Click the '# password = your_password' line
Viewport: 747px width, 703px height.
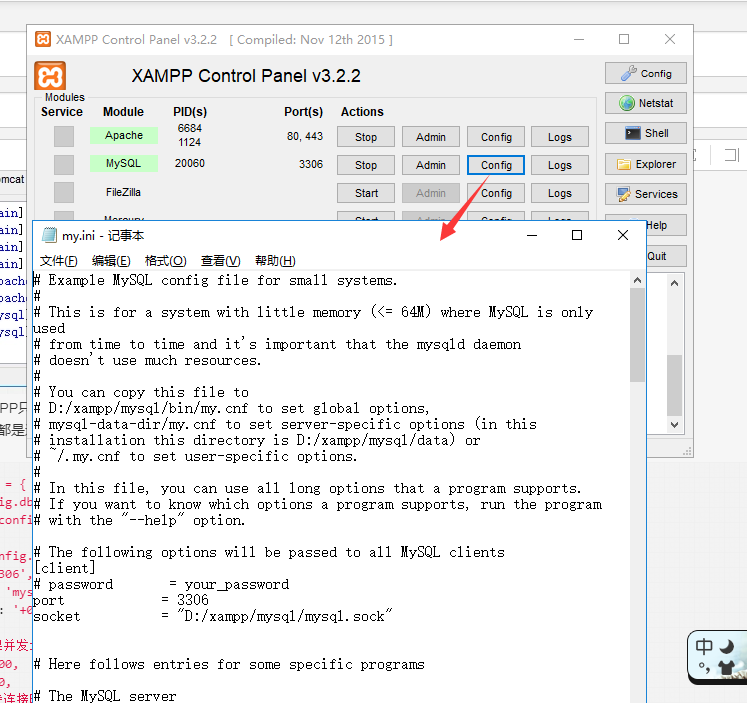click(162, 584)
